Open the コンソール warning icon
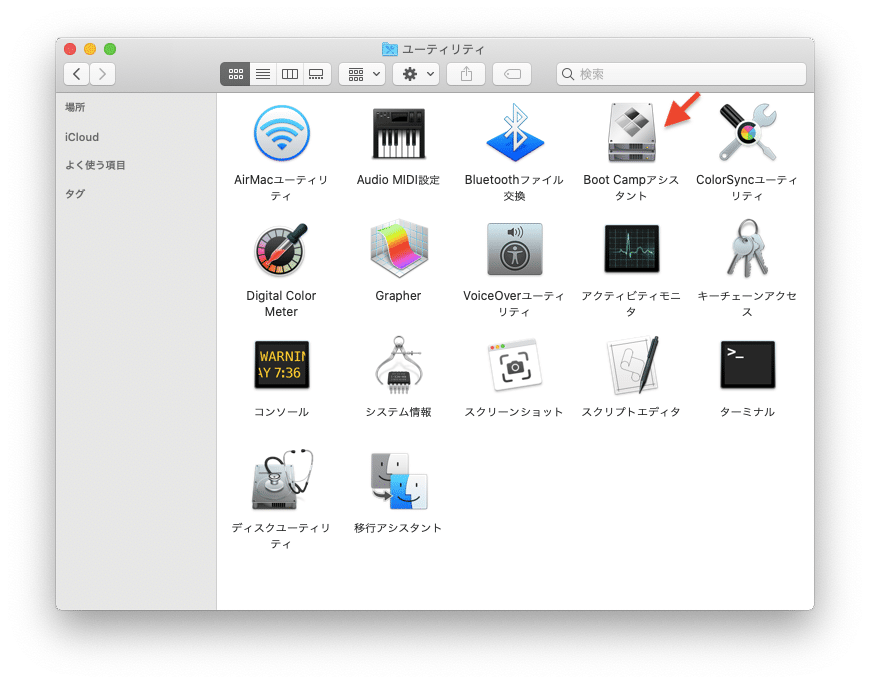The image size is (870, 684). point(281,364)
